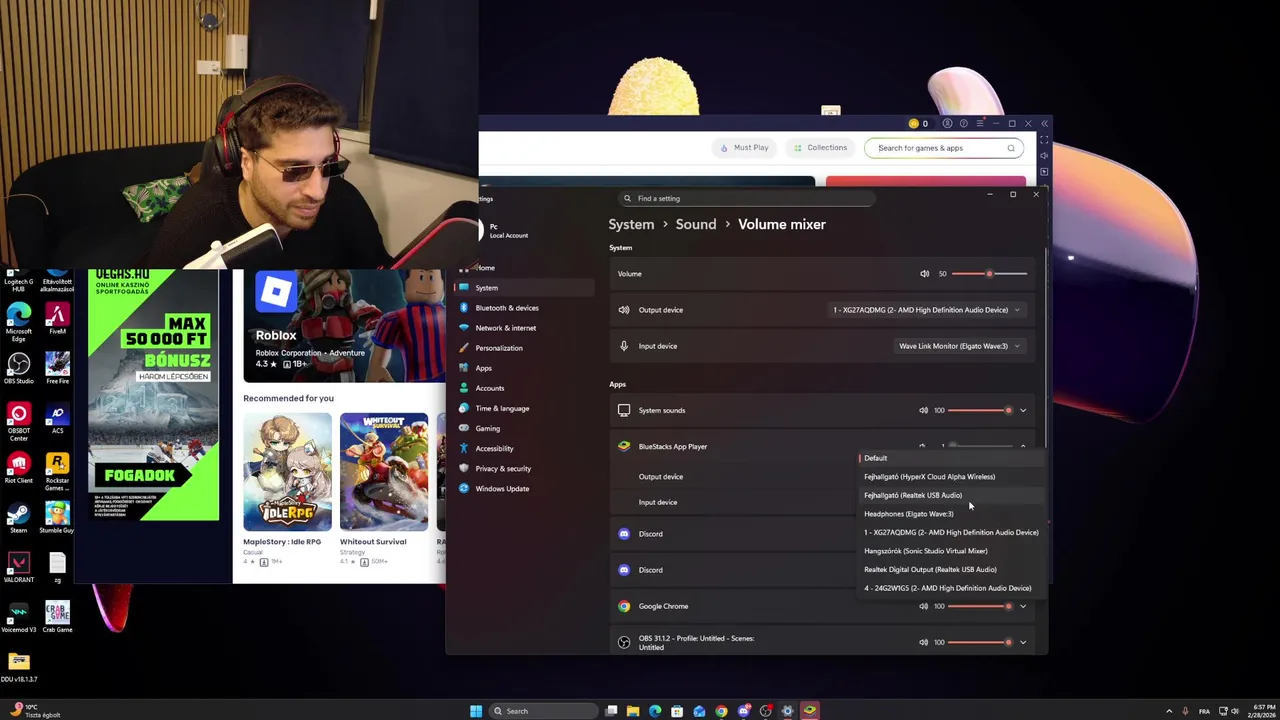Open Home in Settings sidebar
Viewport: 1280px width, 720px height.
coord(525,268)
